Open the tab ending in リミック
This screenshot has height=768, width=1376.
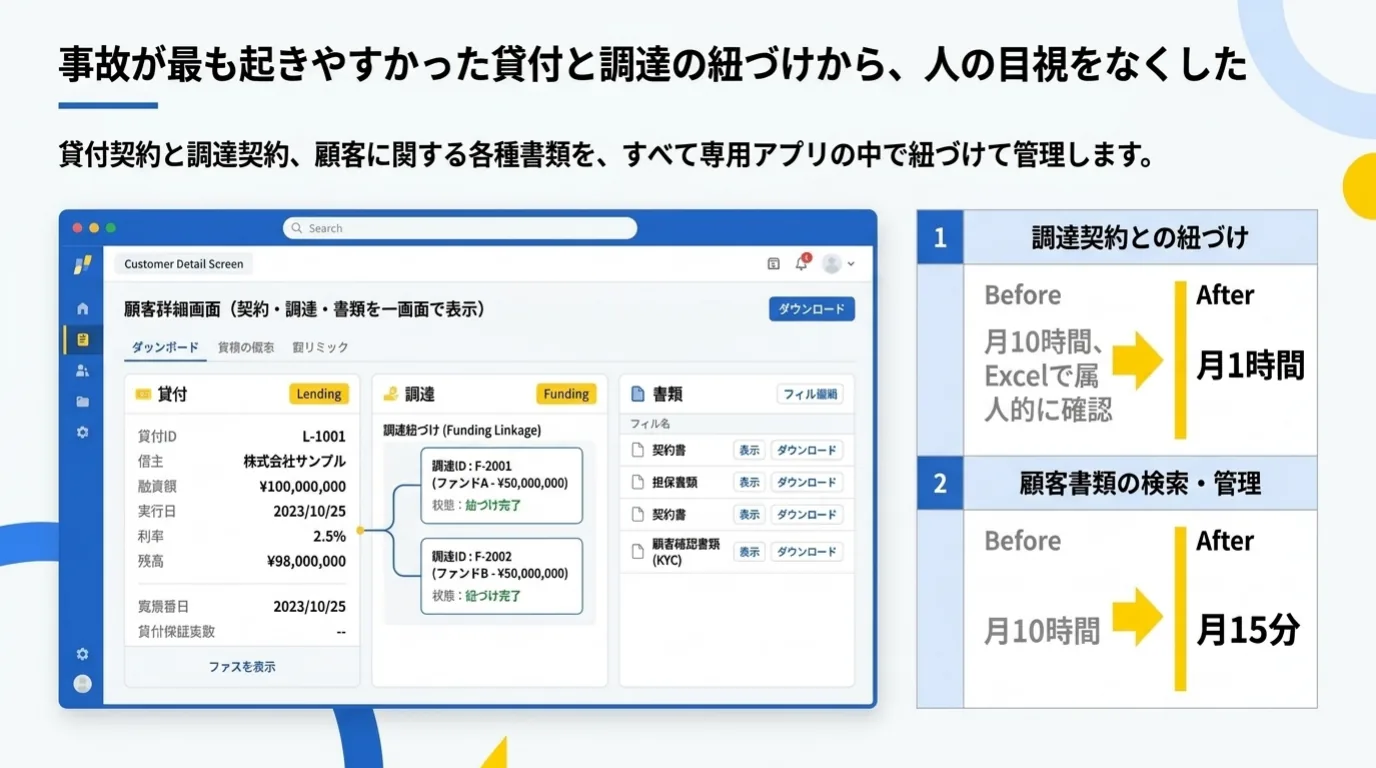pos(320,347)
